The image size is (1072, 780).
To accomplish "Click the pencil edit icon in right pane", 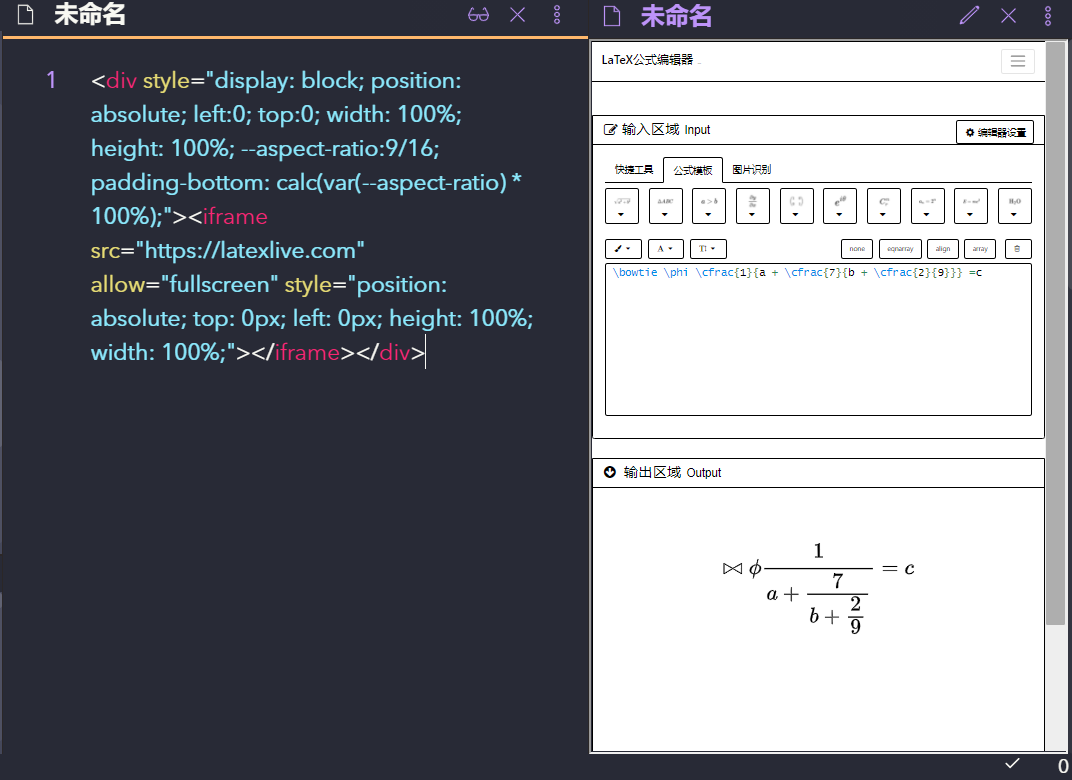I will (x=969, y=15).
